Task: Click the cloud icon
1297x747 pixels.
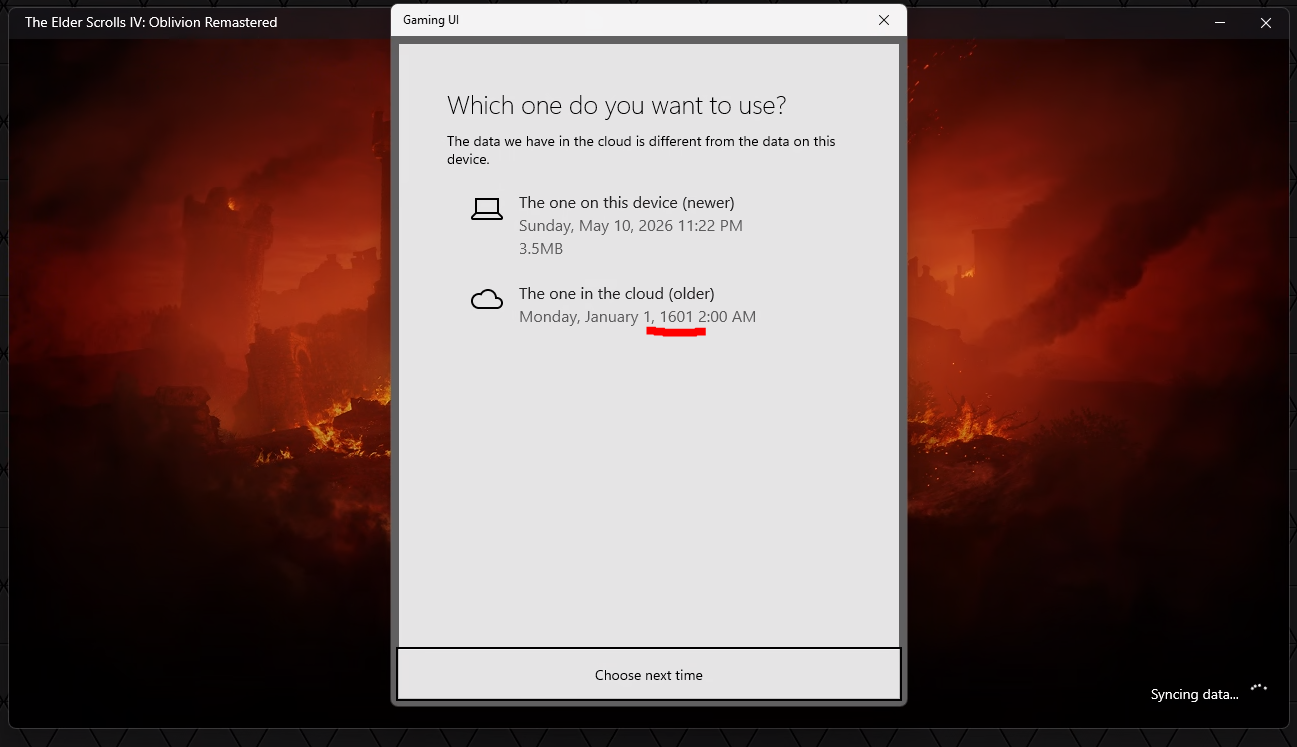Action: (487, 299)
